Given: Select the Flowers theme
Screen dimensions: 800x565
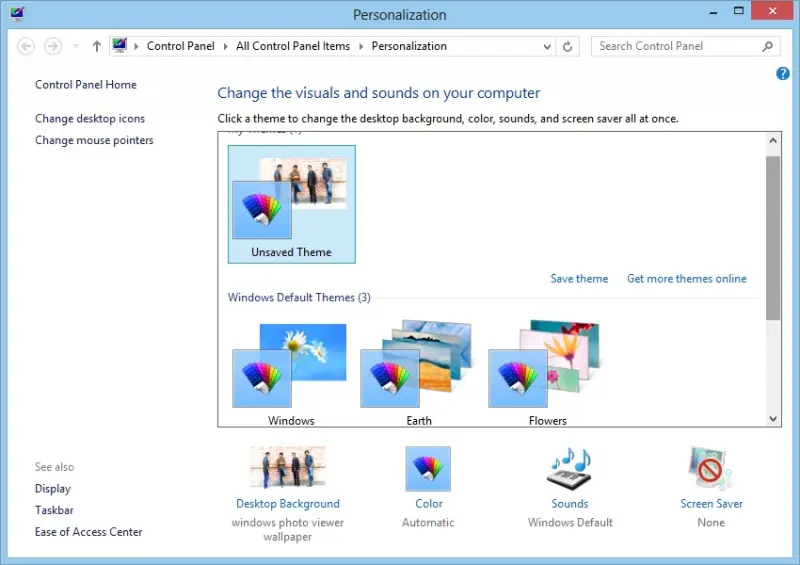Looking at the screenshot, I should point(547,373).
